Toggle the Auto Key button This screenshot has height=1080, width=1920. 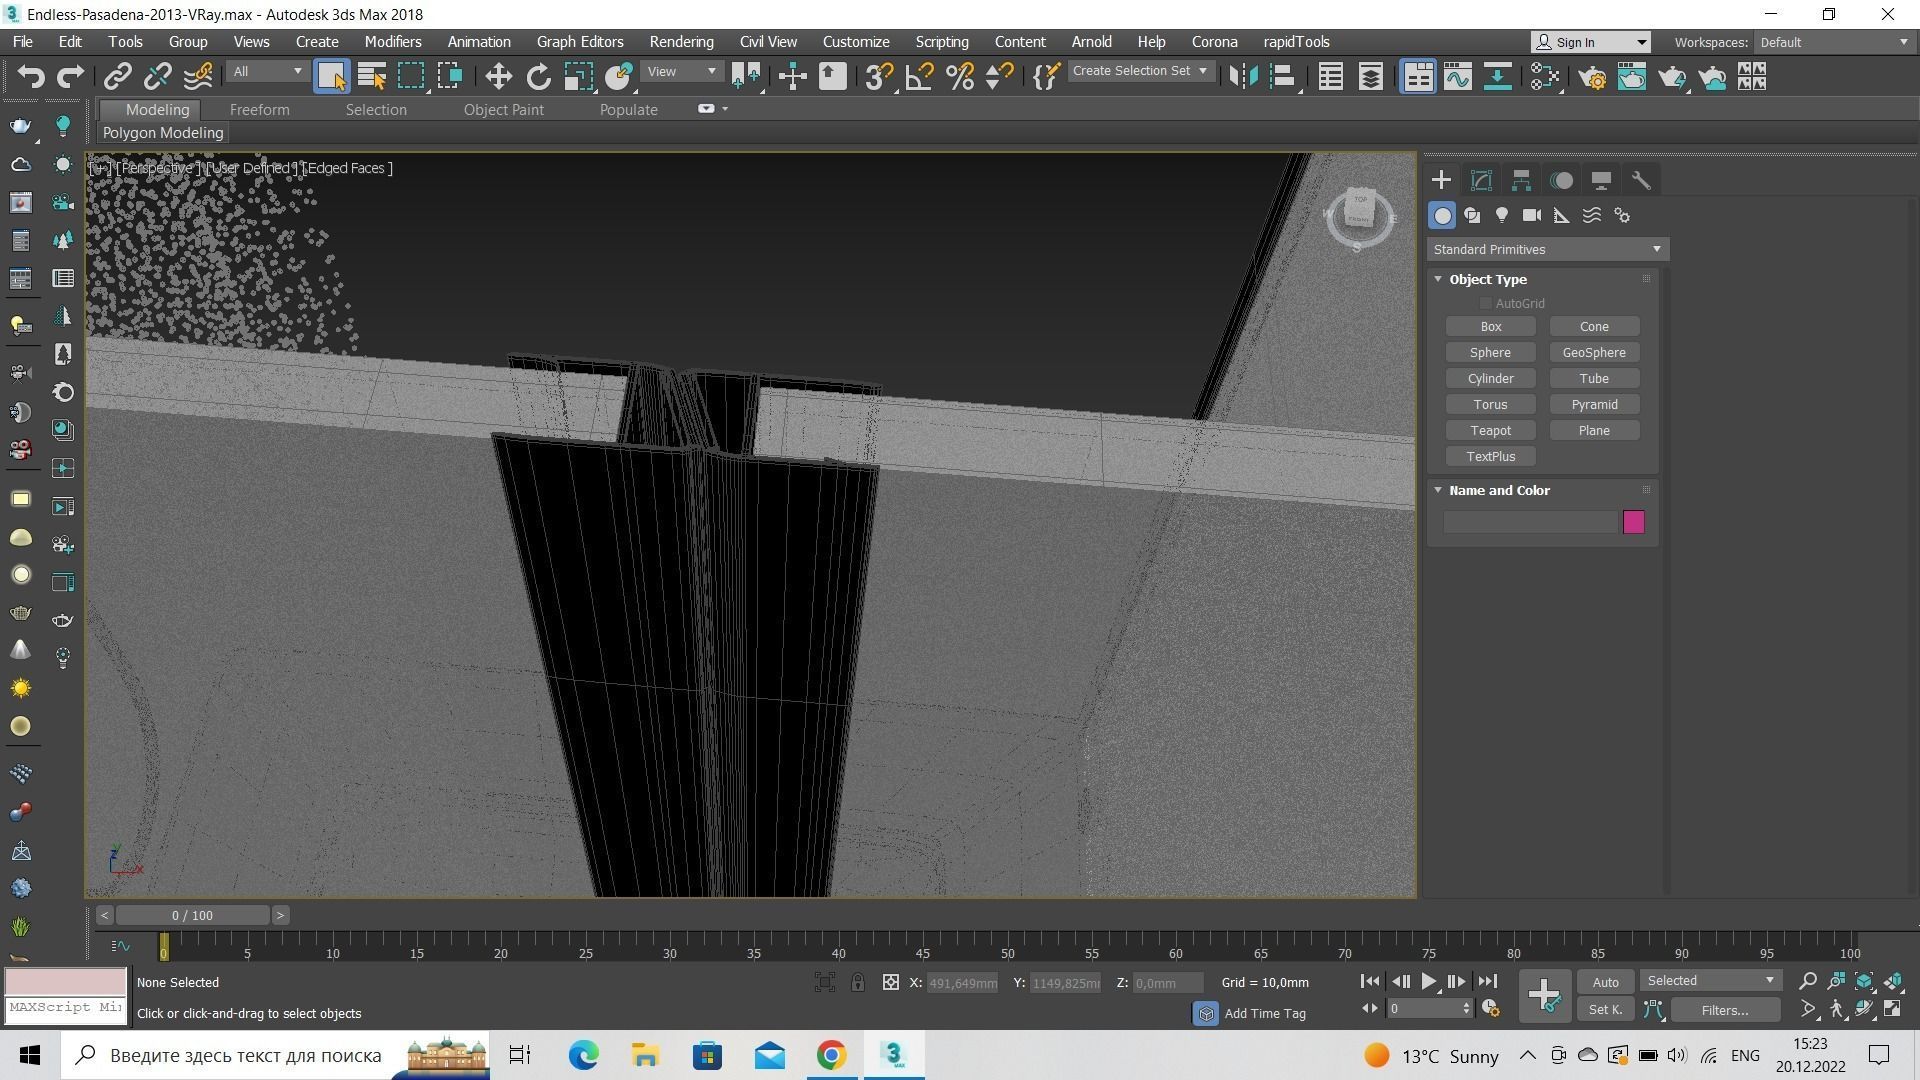[1605, 982]
